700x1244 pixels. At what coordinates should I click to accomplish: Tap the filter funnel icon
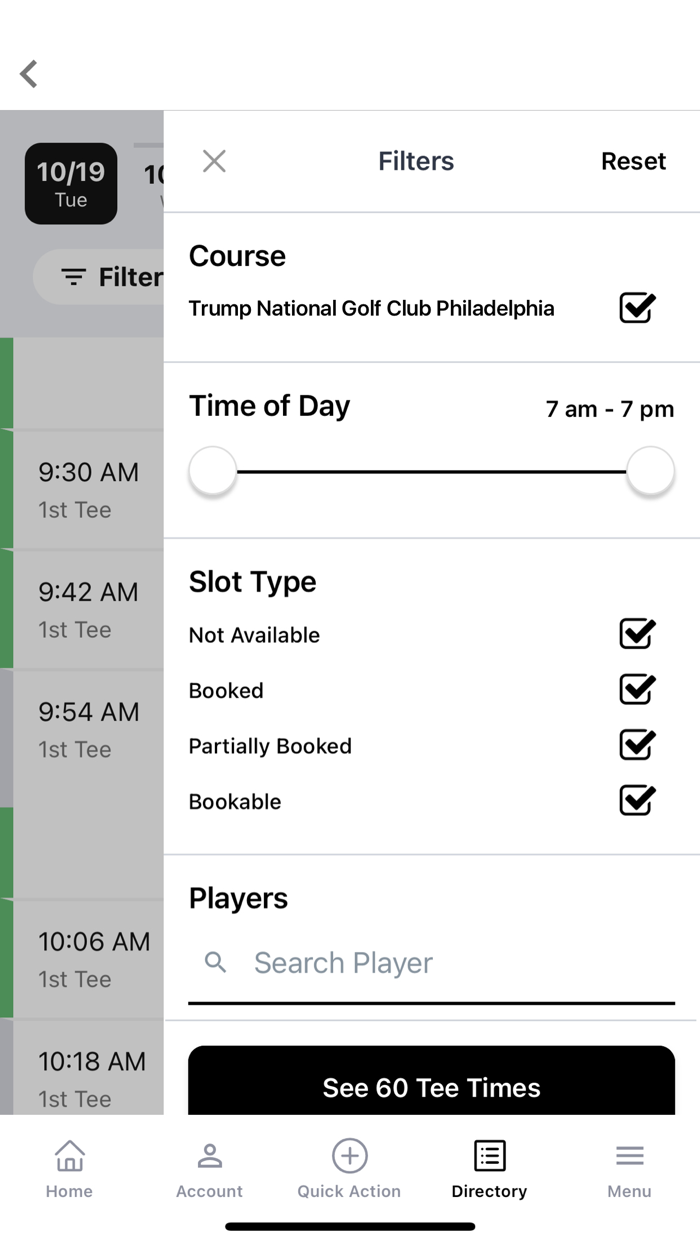pyautogui.click(x=74, y=277)
